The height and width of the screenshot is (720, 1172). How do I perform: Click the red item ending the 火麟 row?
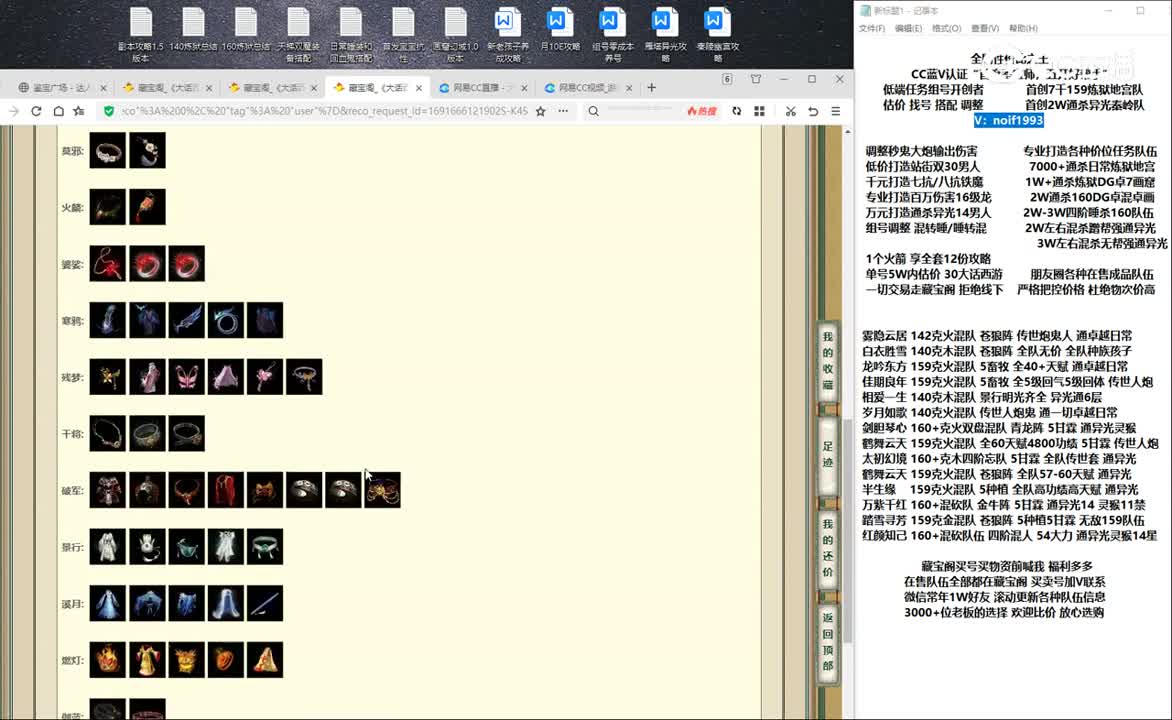(x=147, y=207)
